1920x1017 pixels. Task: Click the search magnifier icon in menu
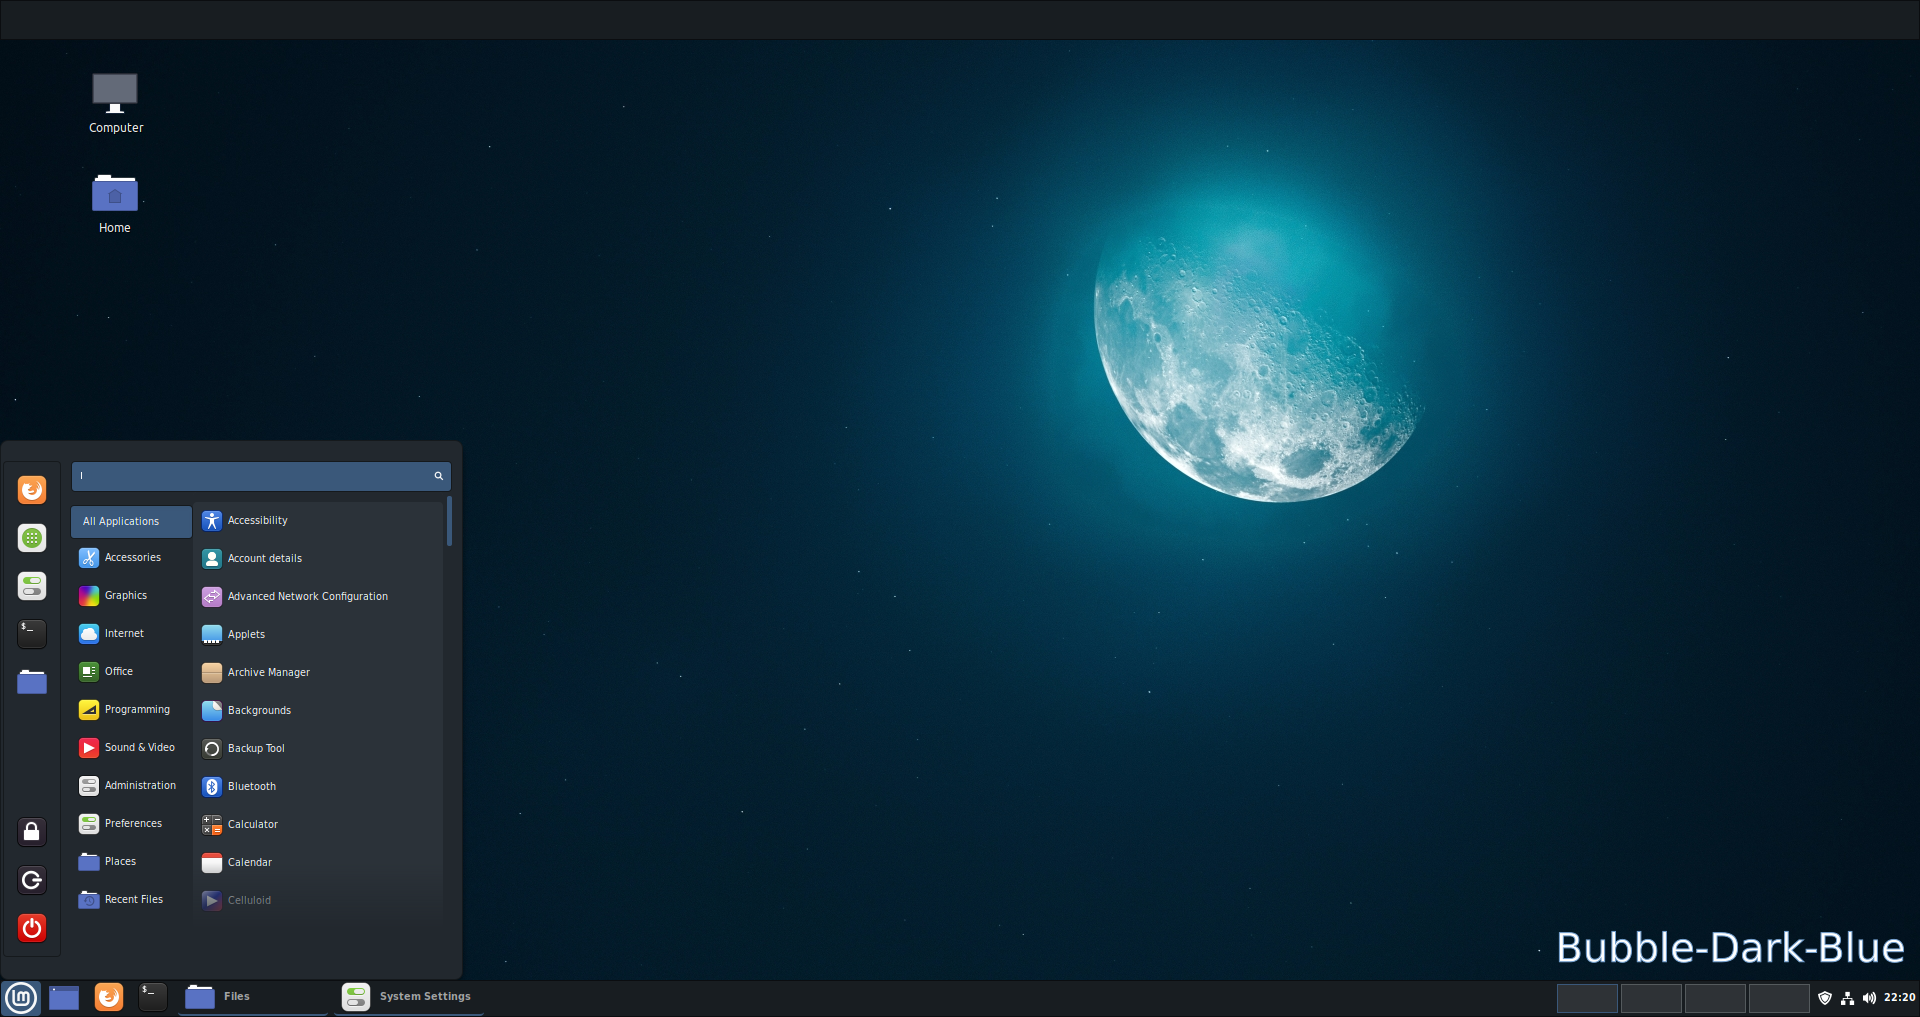438,476
